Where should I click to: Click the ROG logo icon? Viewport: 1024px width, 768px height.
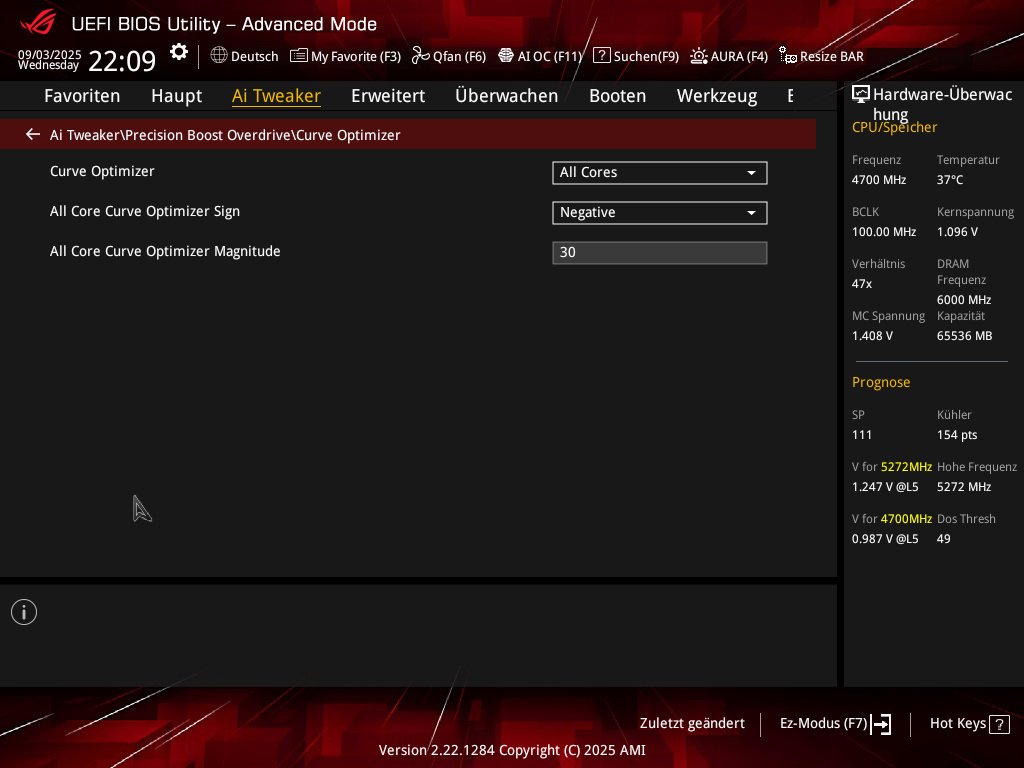pos(38,23)
